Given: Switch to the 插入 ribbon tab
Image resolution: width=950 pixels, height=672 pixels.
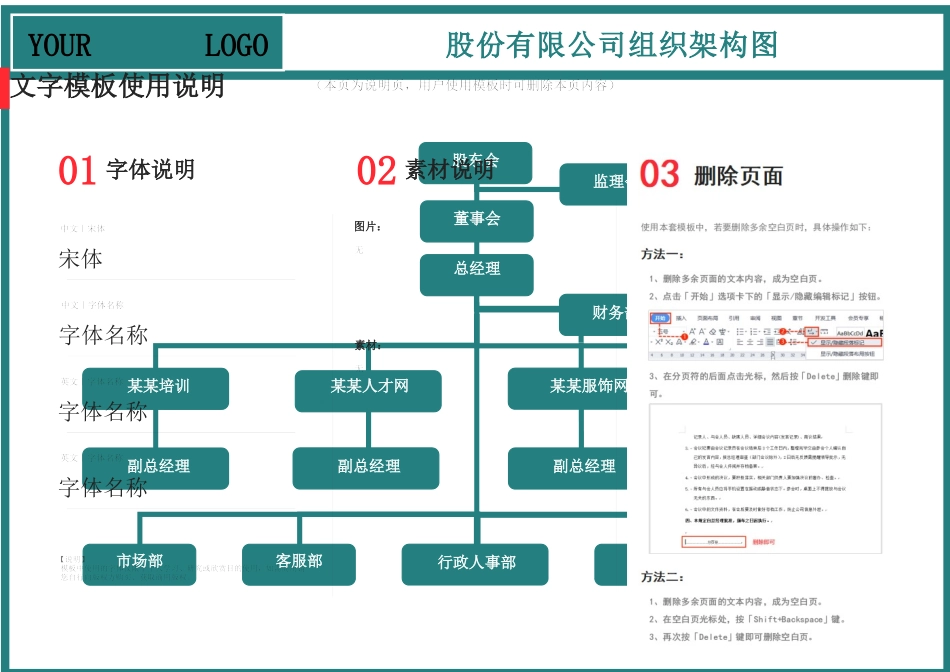Looking at the screenshot, I should coord(682,318).
